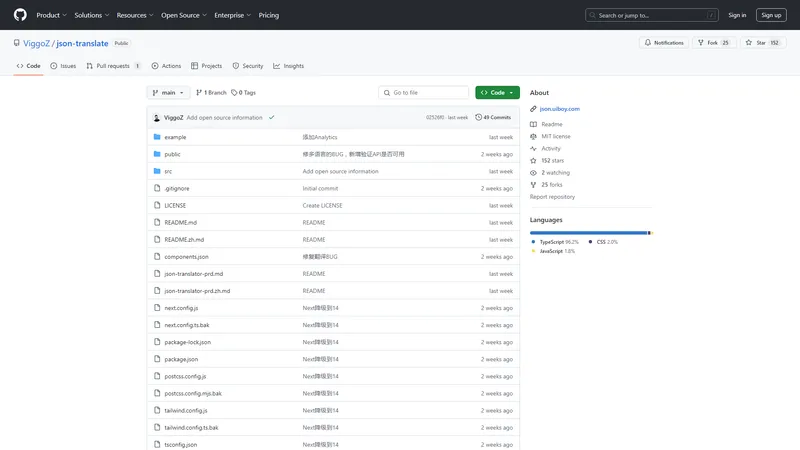Image resolution: width=800 pixels, height=450 pixels.
Task: Click the link icon beside json.uiboy.com
Action: tap(533, 109)
